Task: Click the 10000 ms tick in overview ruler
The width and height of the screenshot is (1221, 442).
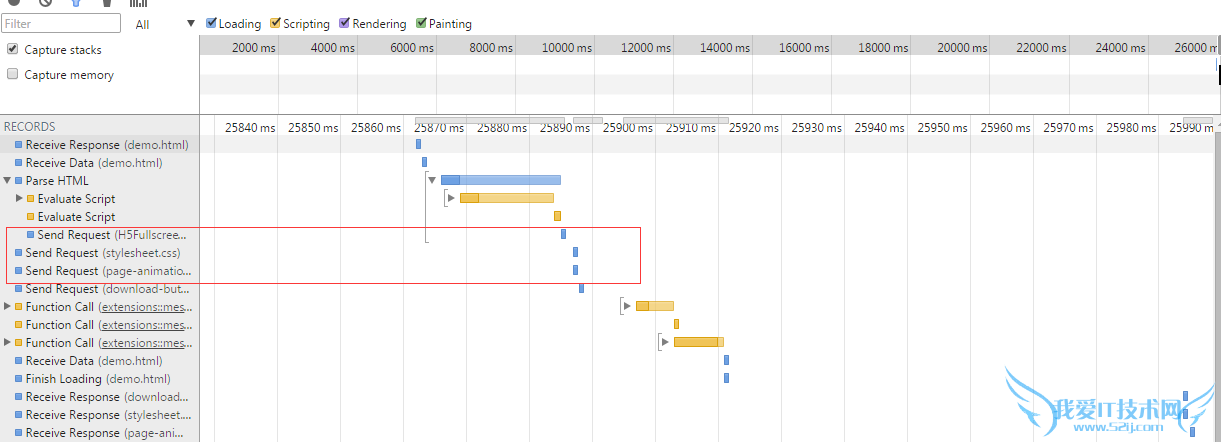Action: pyautogui.click(x=567, y=47)
